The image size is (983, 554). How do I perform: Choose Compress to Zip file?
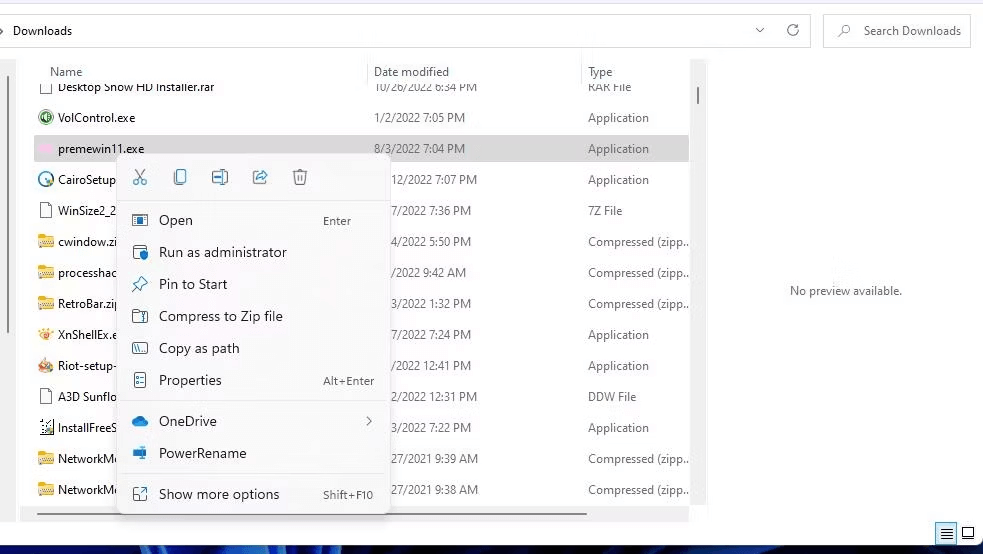(x=253, y=316)
